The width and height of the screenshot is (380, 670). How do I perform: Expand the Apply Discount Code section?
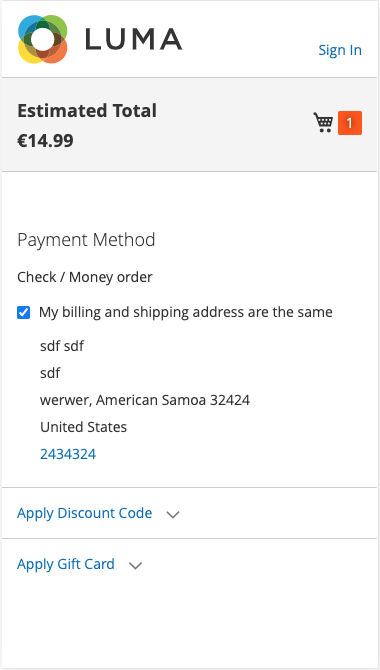coord(85,513)
